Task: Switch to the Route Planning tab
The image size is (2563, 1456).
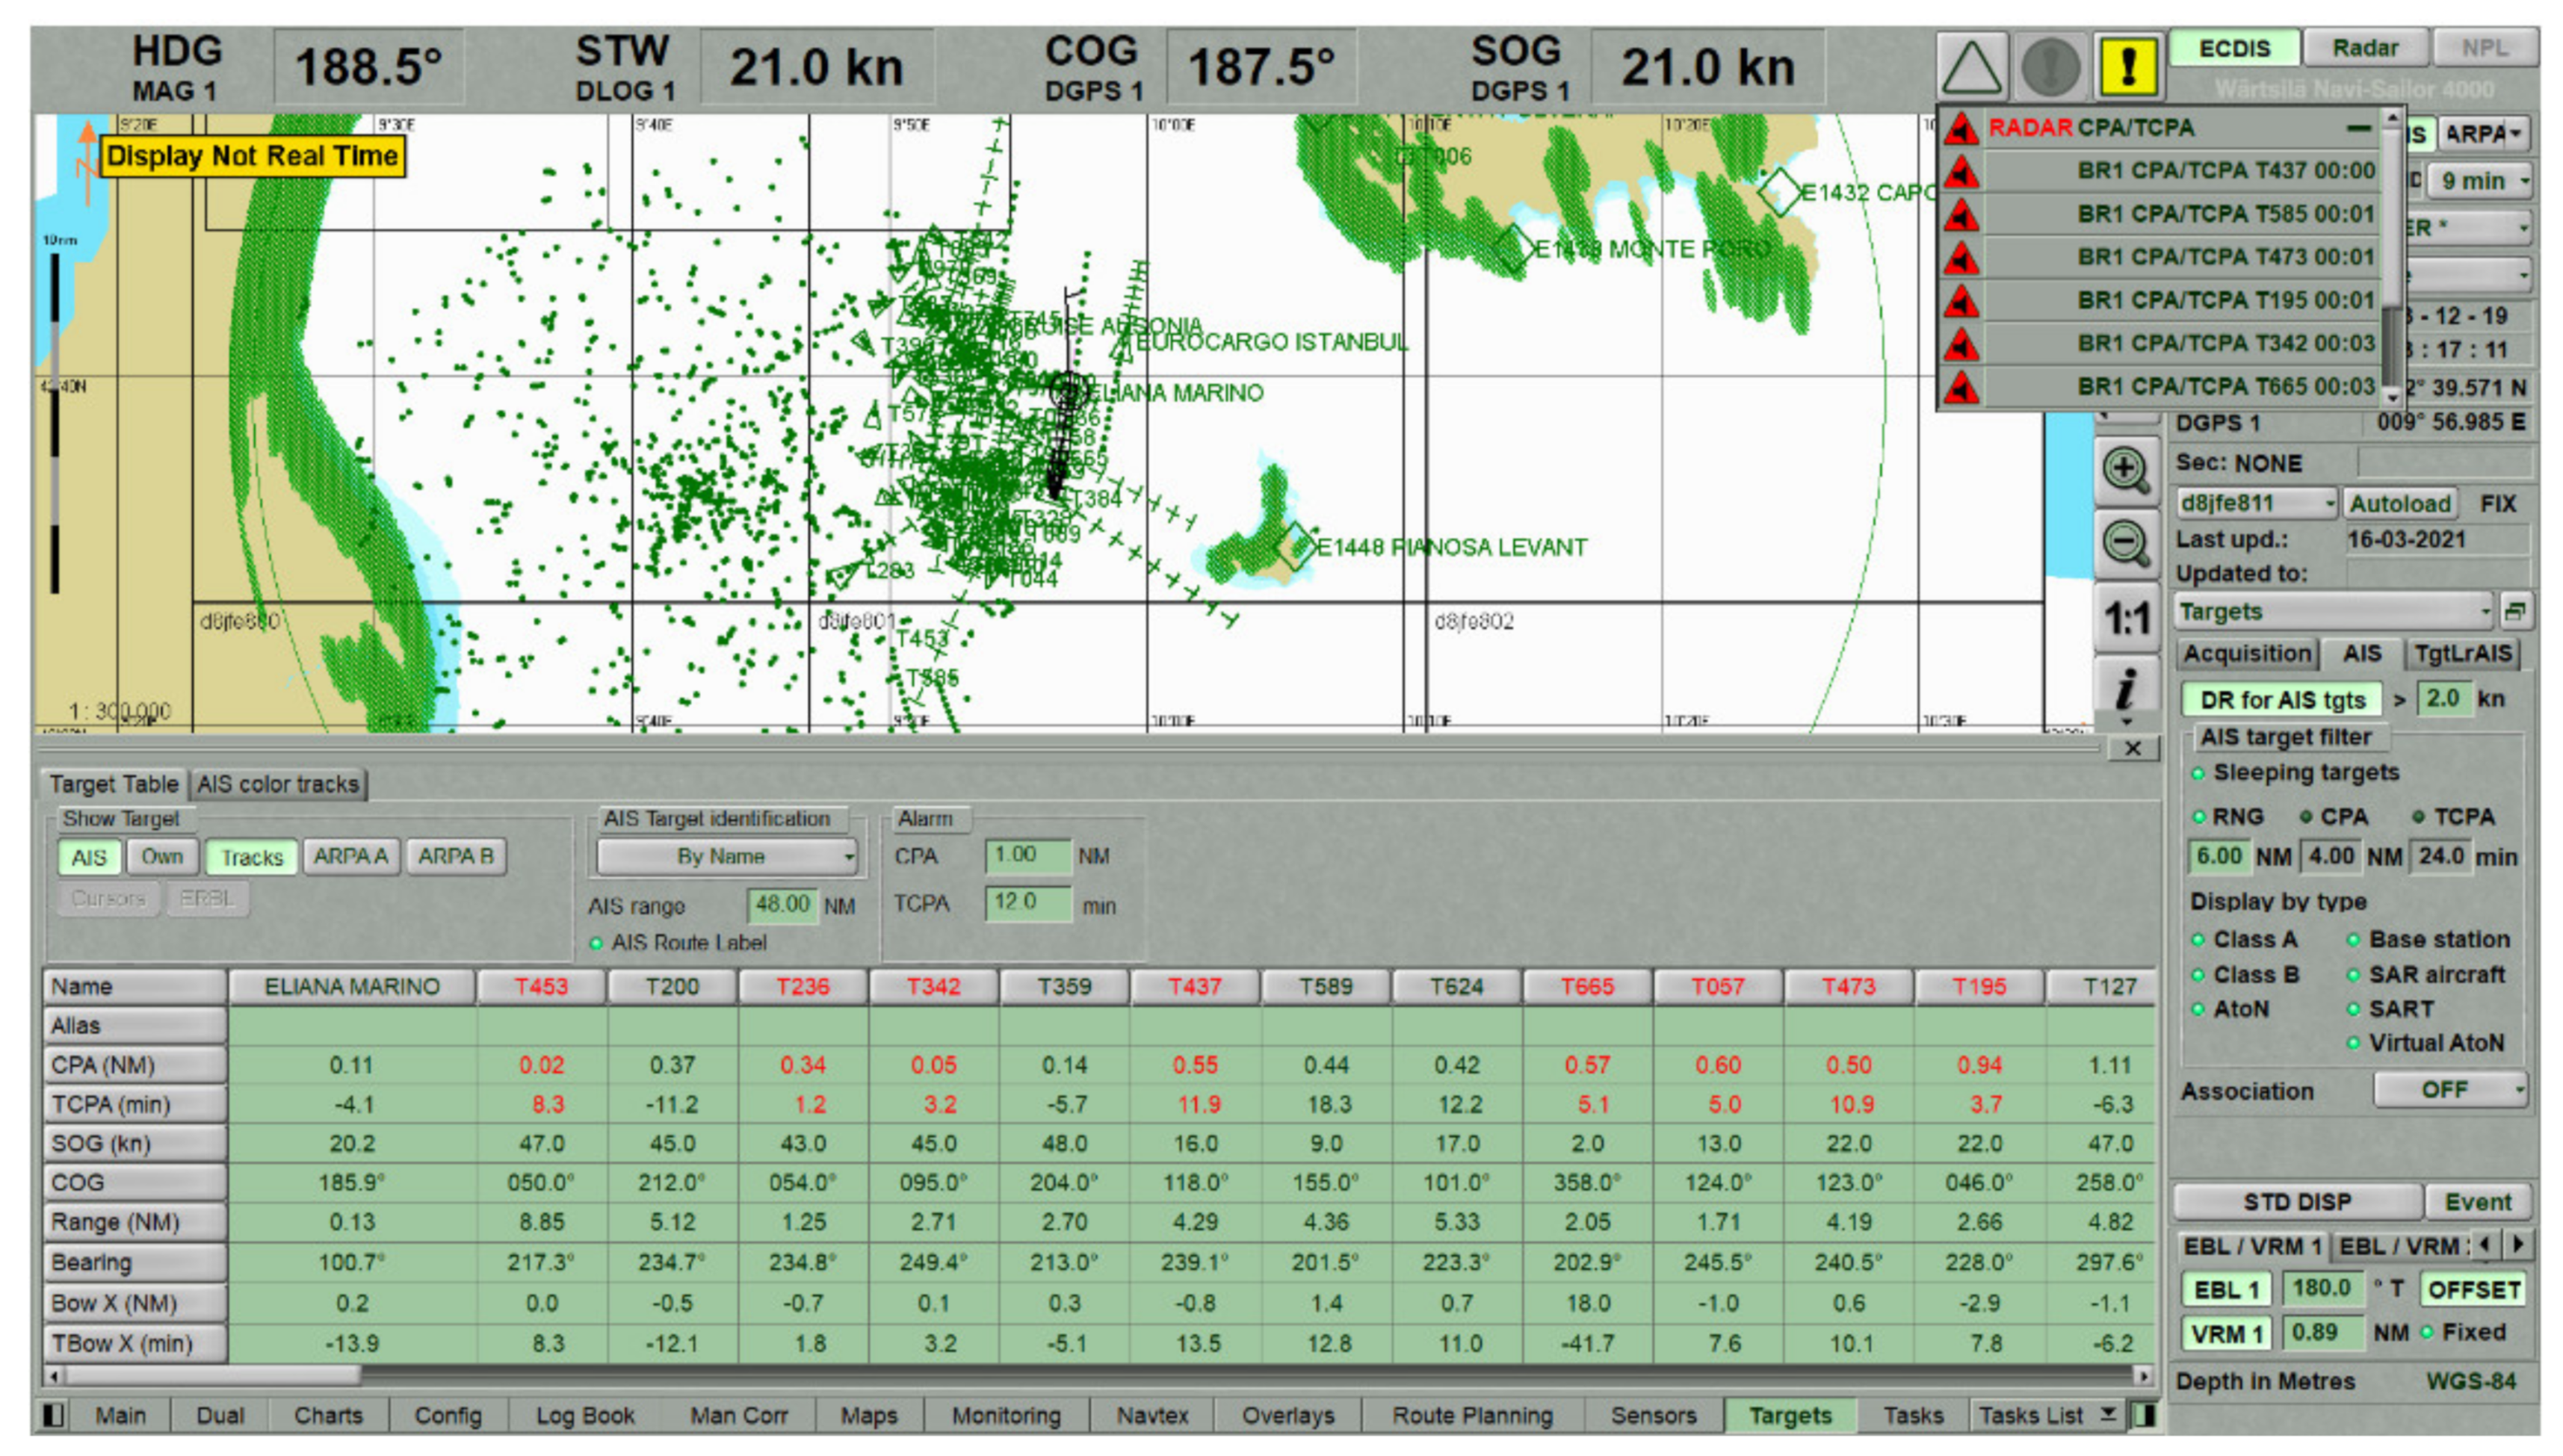Action: [x=1472, y=1415]
